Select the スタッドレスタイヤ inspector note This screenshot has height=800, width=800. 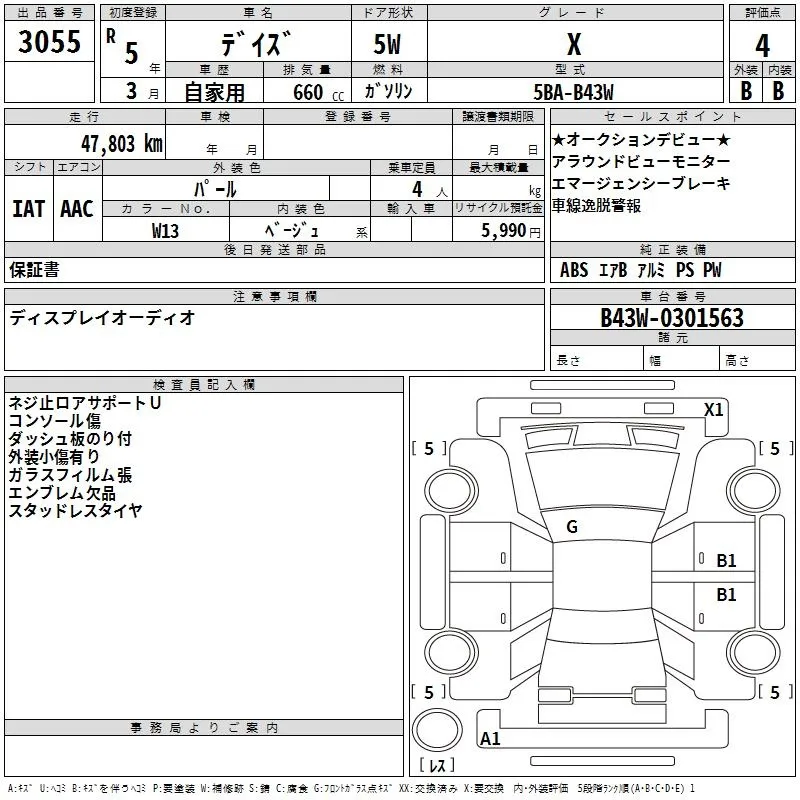76,511
